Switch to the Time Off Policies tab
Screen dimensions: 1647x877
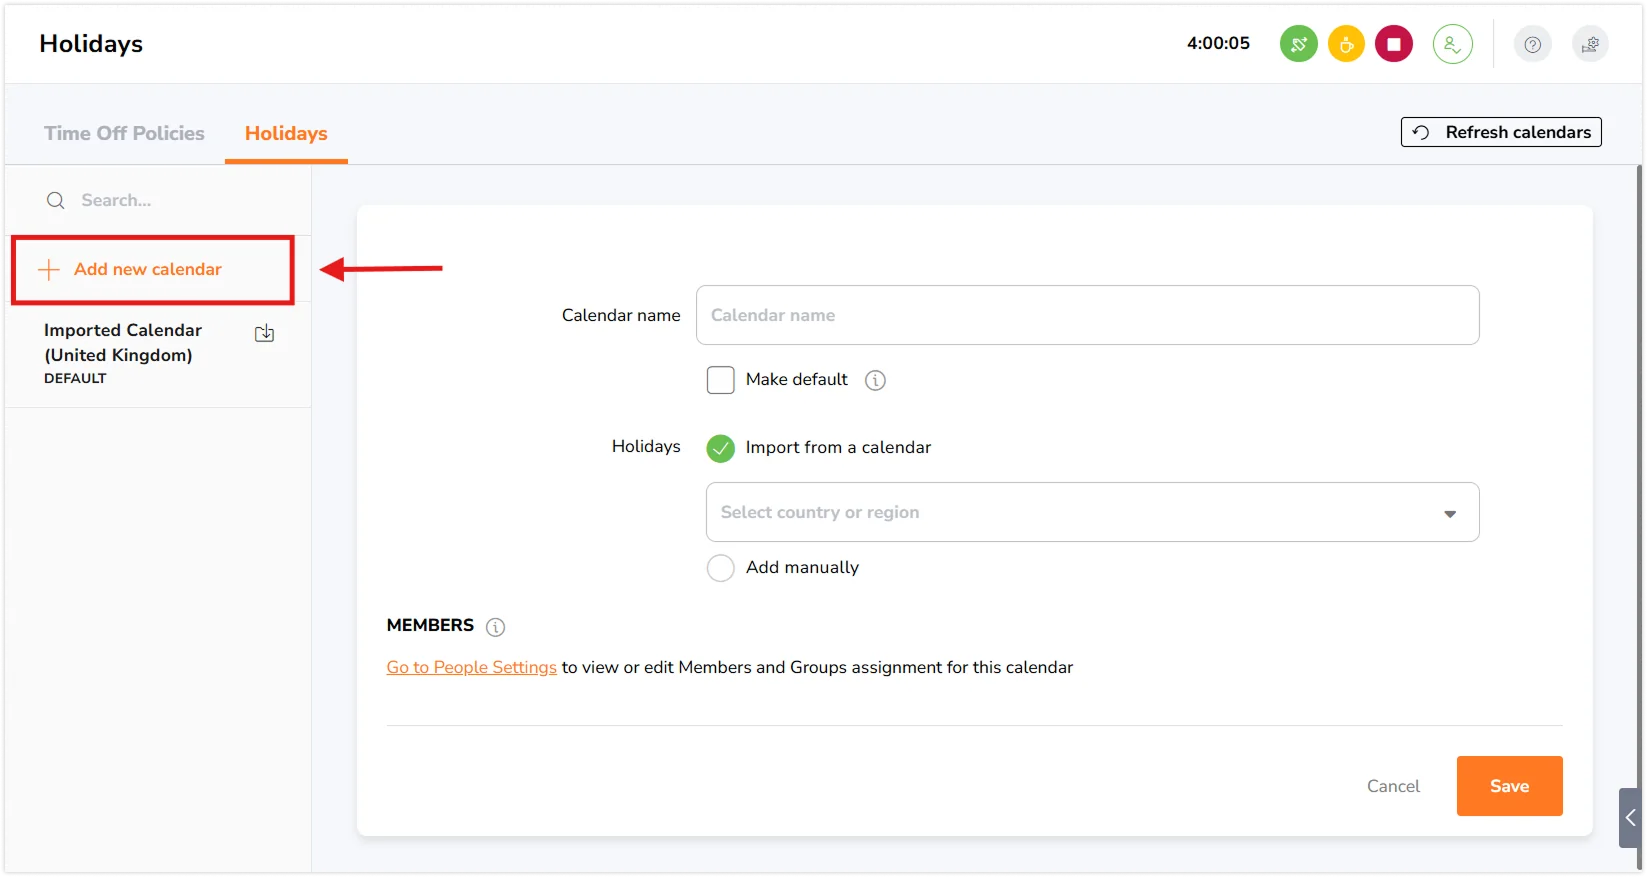124,133
